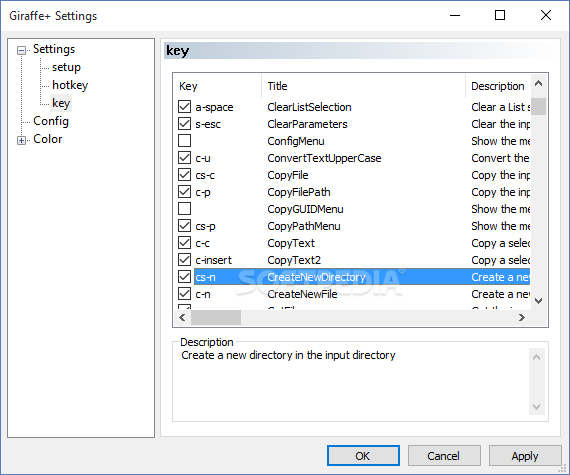Select the Settings root tree label
570x475 pixels.
click(x=54, y=49)
